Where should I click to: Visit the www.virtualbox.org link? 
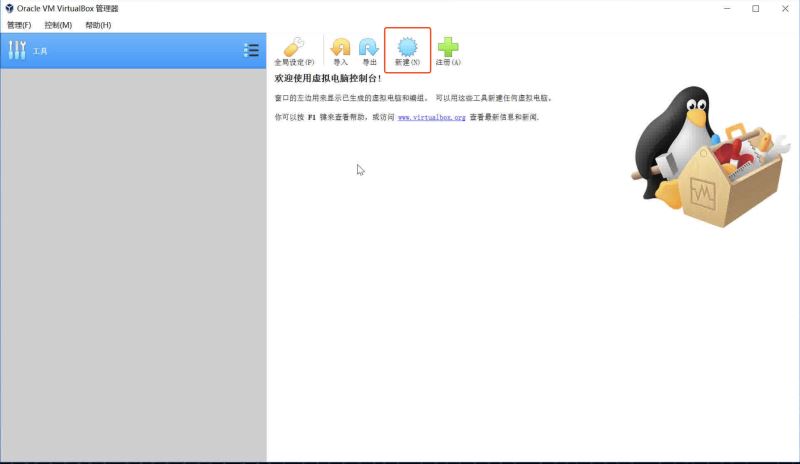tap(431, 117)
